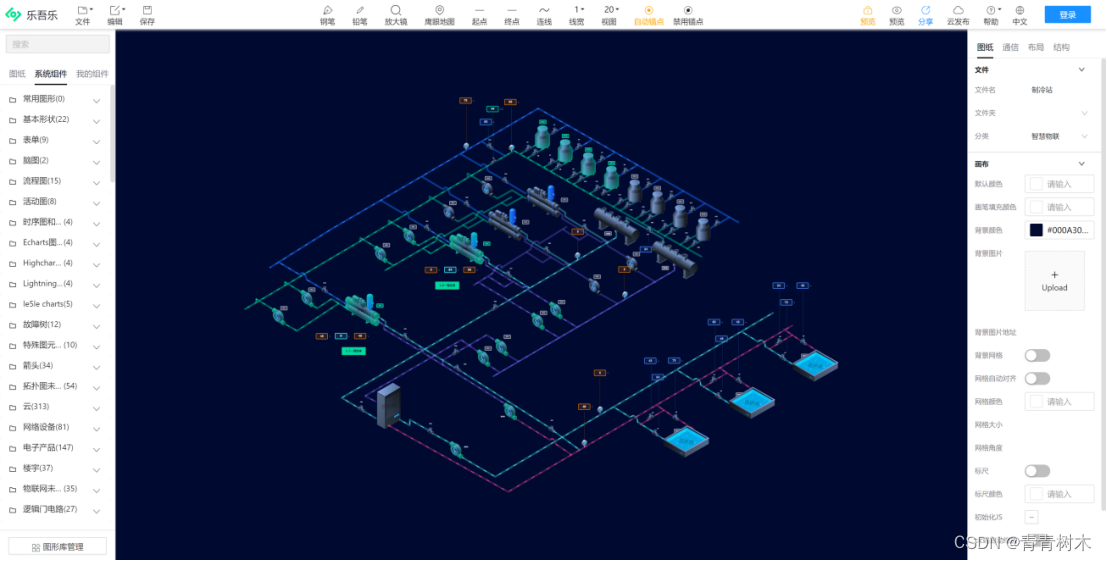
Task: Click the 搜索 search box
Action: click(58, 44)
